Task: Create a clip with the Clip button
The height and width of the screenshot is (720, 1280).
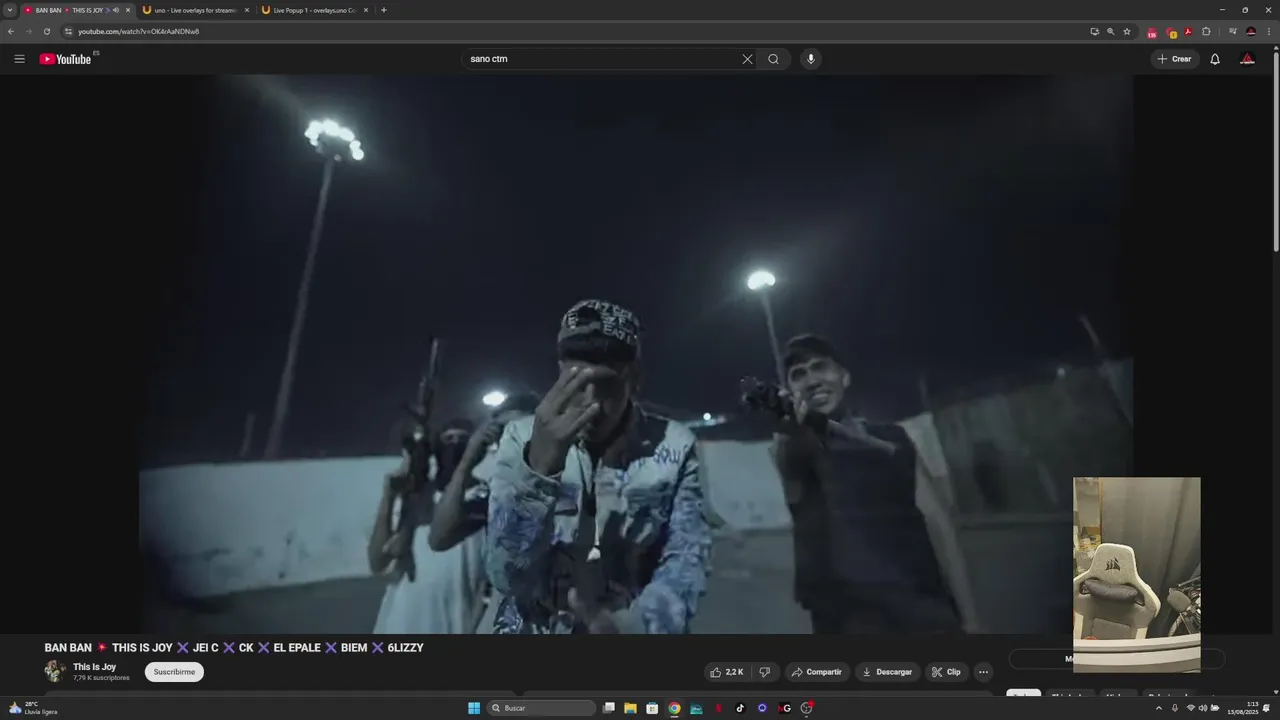Action: [947, 672]
